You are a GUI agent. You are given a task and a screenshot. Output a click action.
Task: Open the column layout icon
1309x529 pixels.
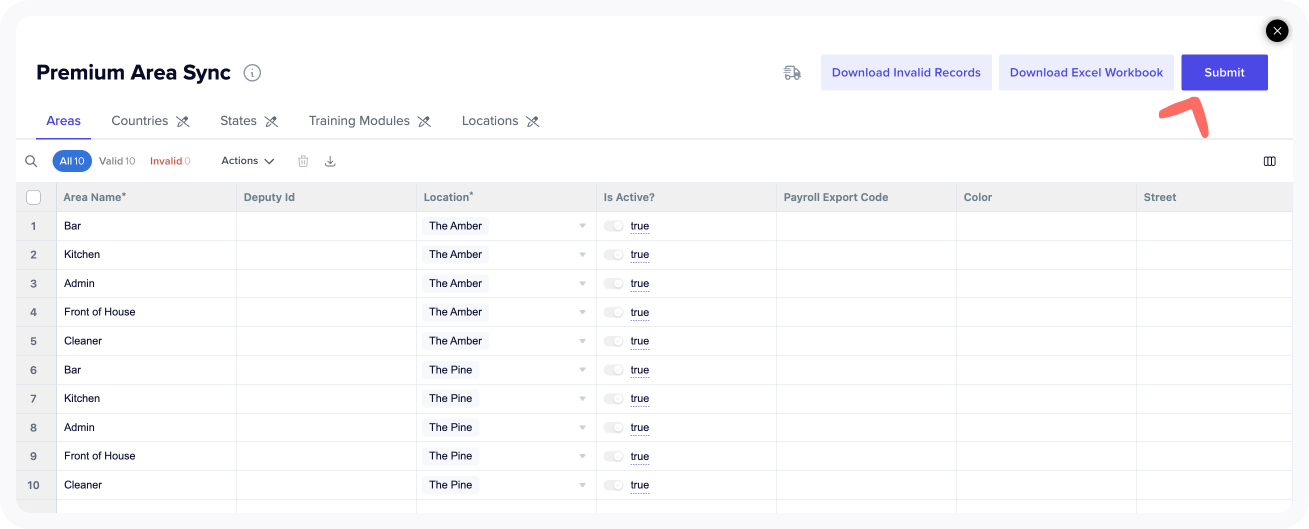(x=1269, y=161)
